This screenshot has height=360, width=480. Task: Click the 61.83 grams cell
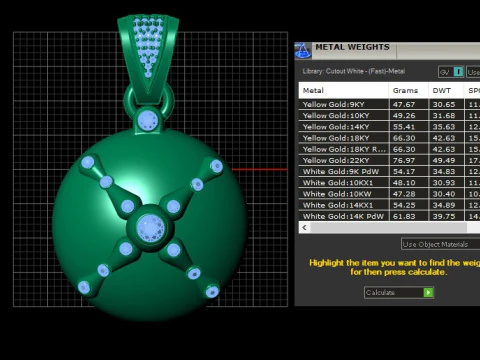click(x=408, y=216)
